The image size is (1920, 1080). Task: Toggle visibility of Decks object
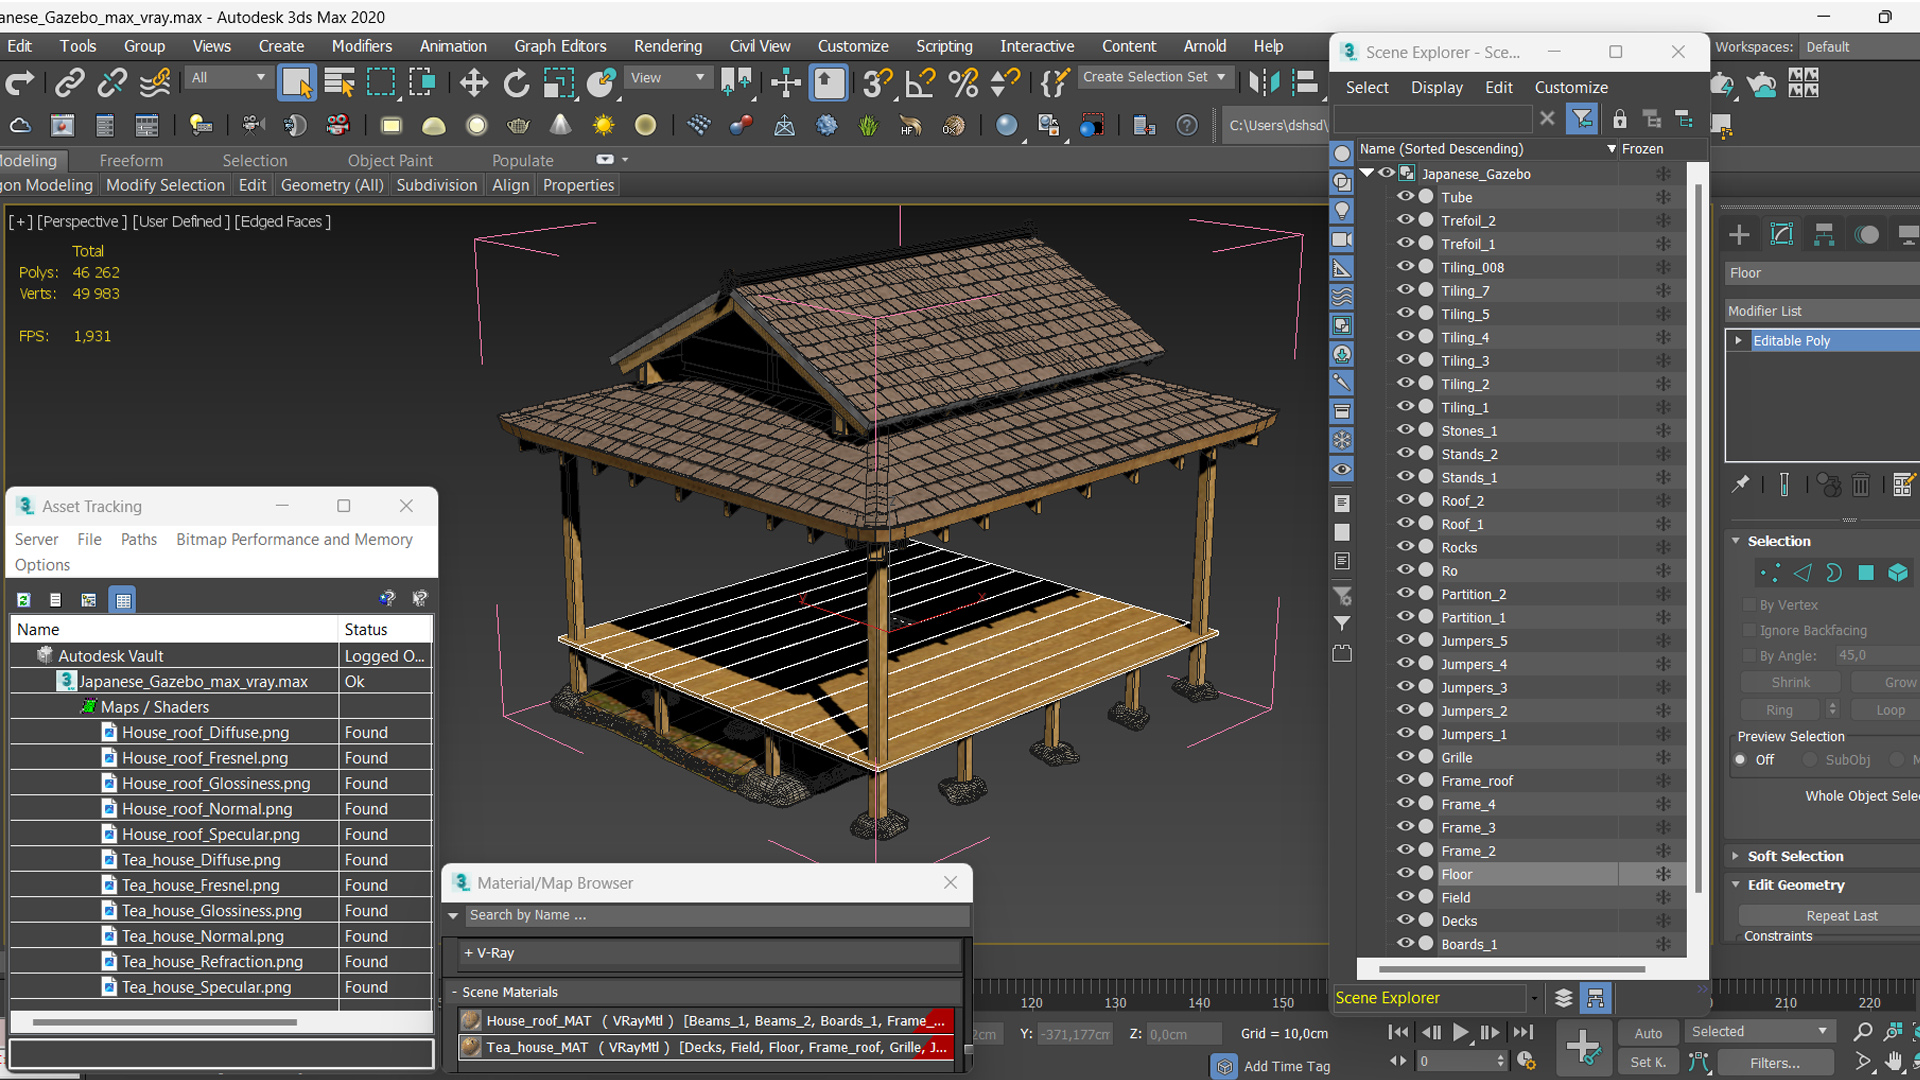click(x=1405, y=920)
